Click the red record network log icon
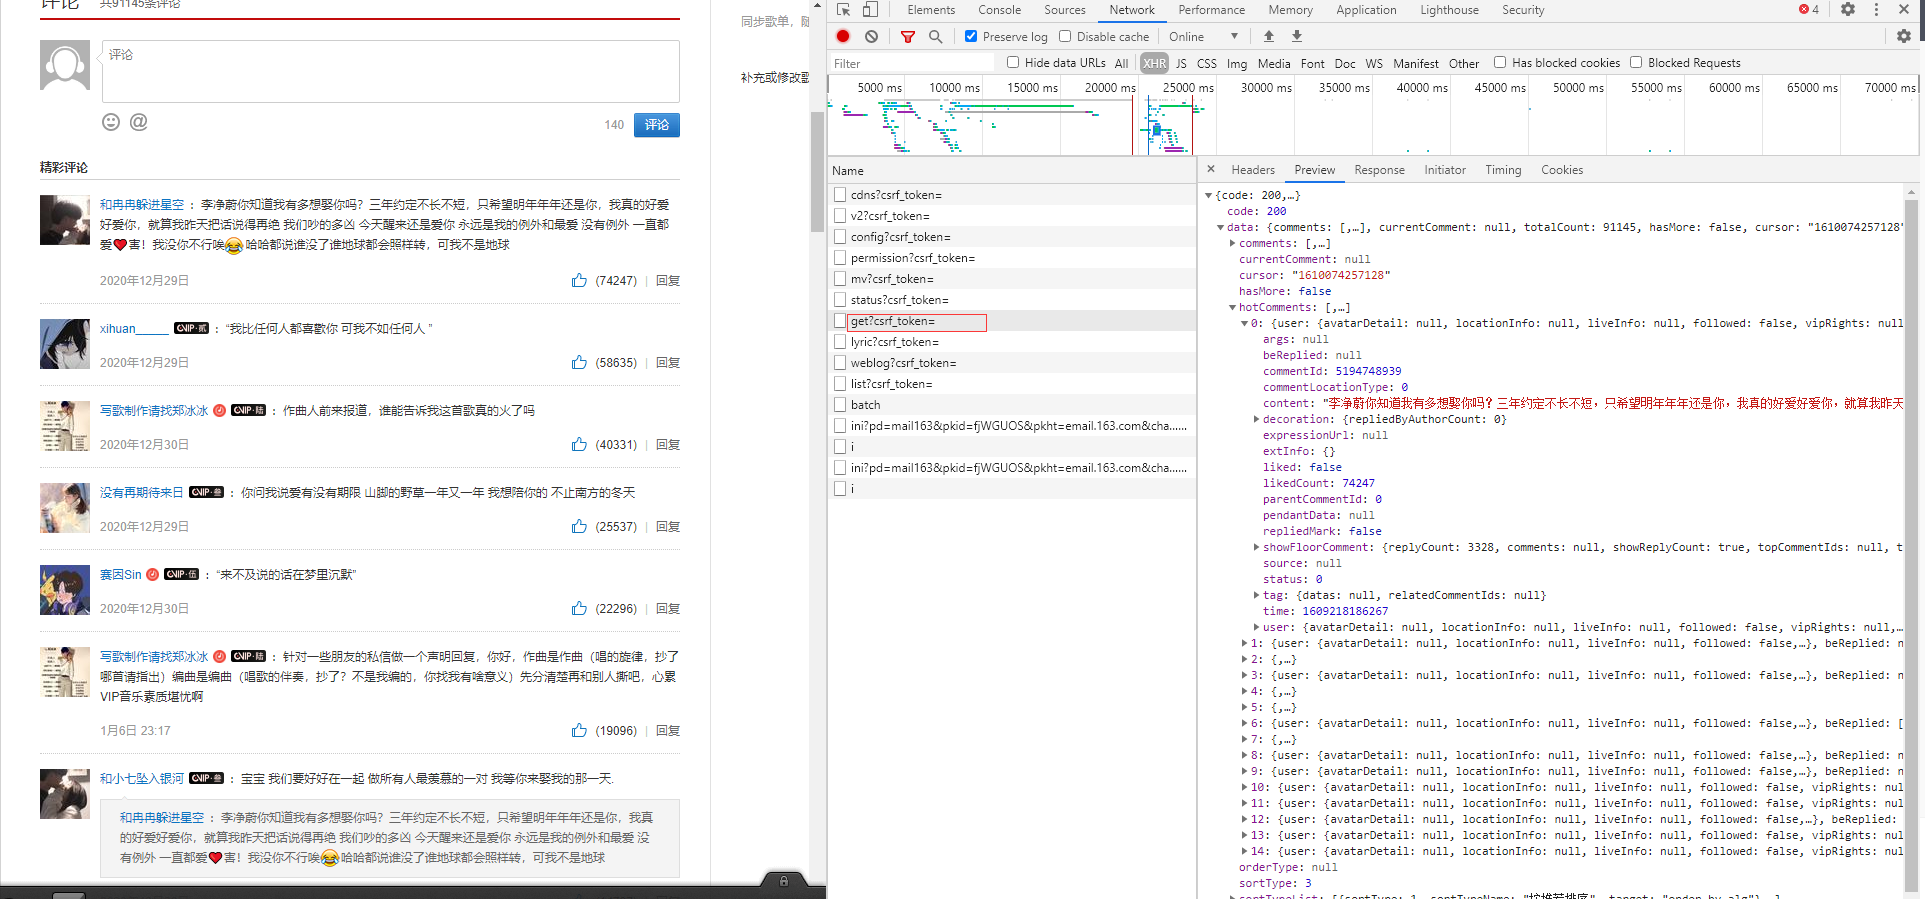Image resolution: width=1925 pixels, height=899 pixels. click(843, 36)
